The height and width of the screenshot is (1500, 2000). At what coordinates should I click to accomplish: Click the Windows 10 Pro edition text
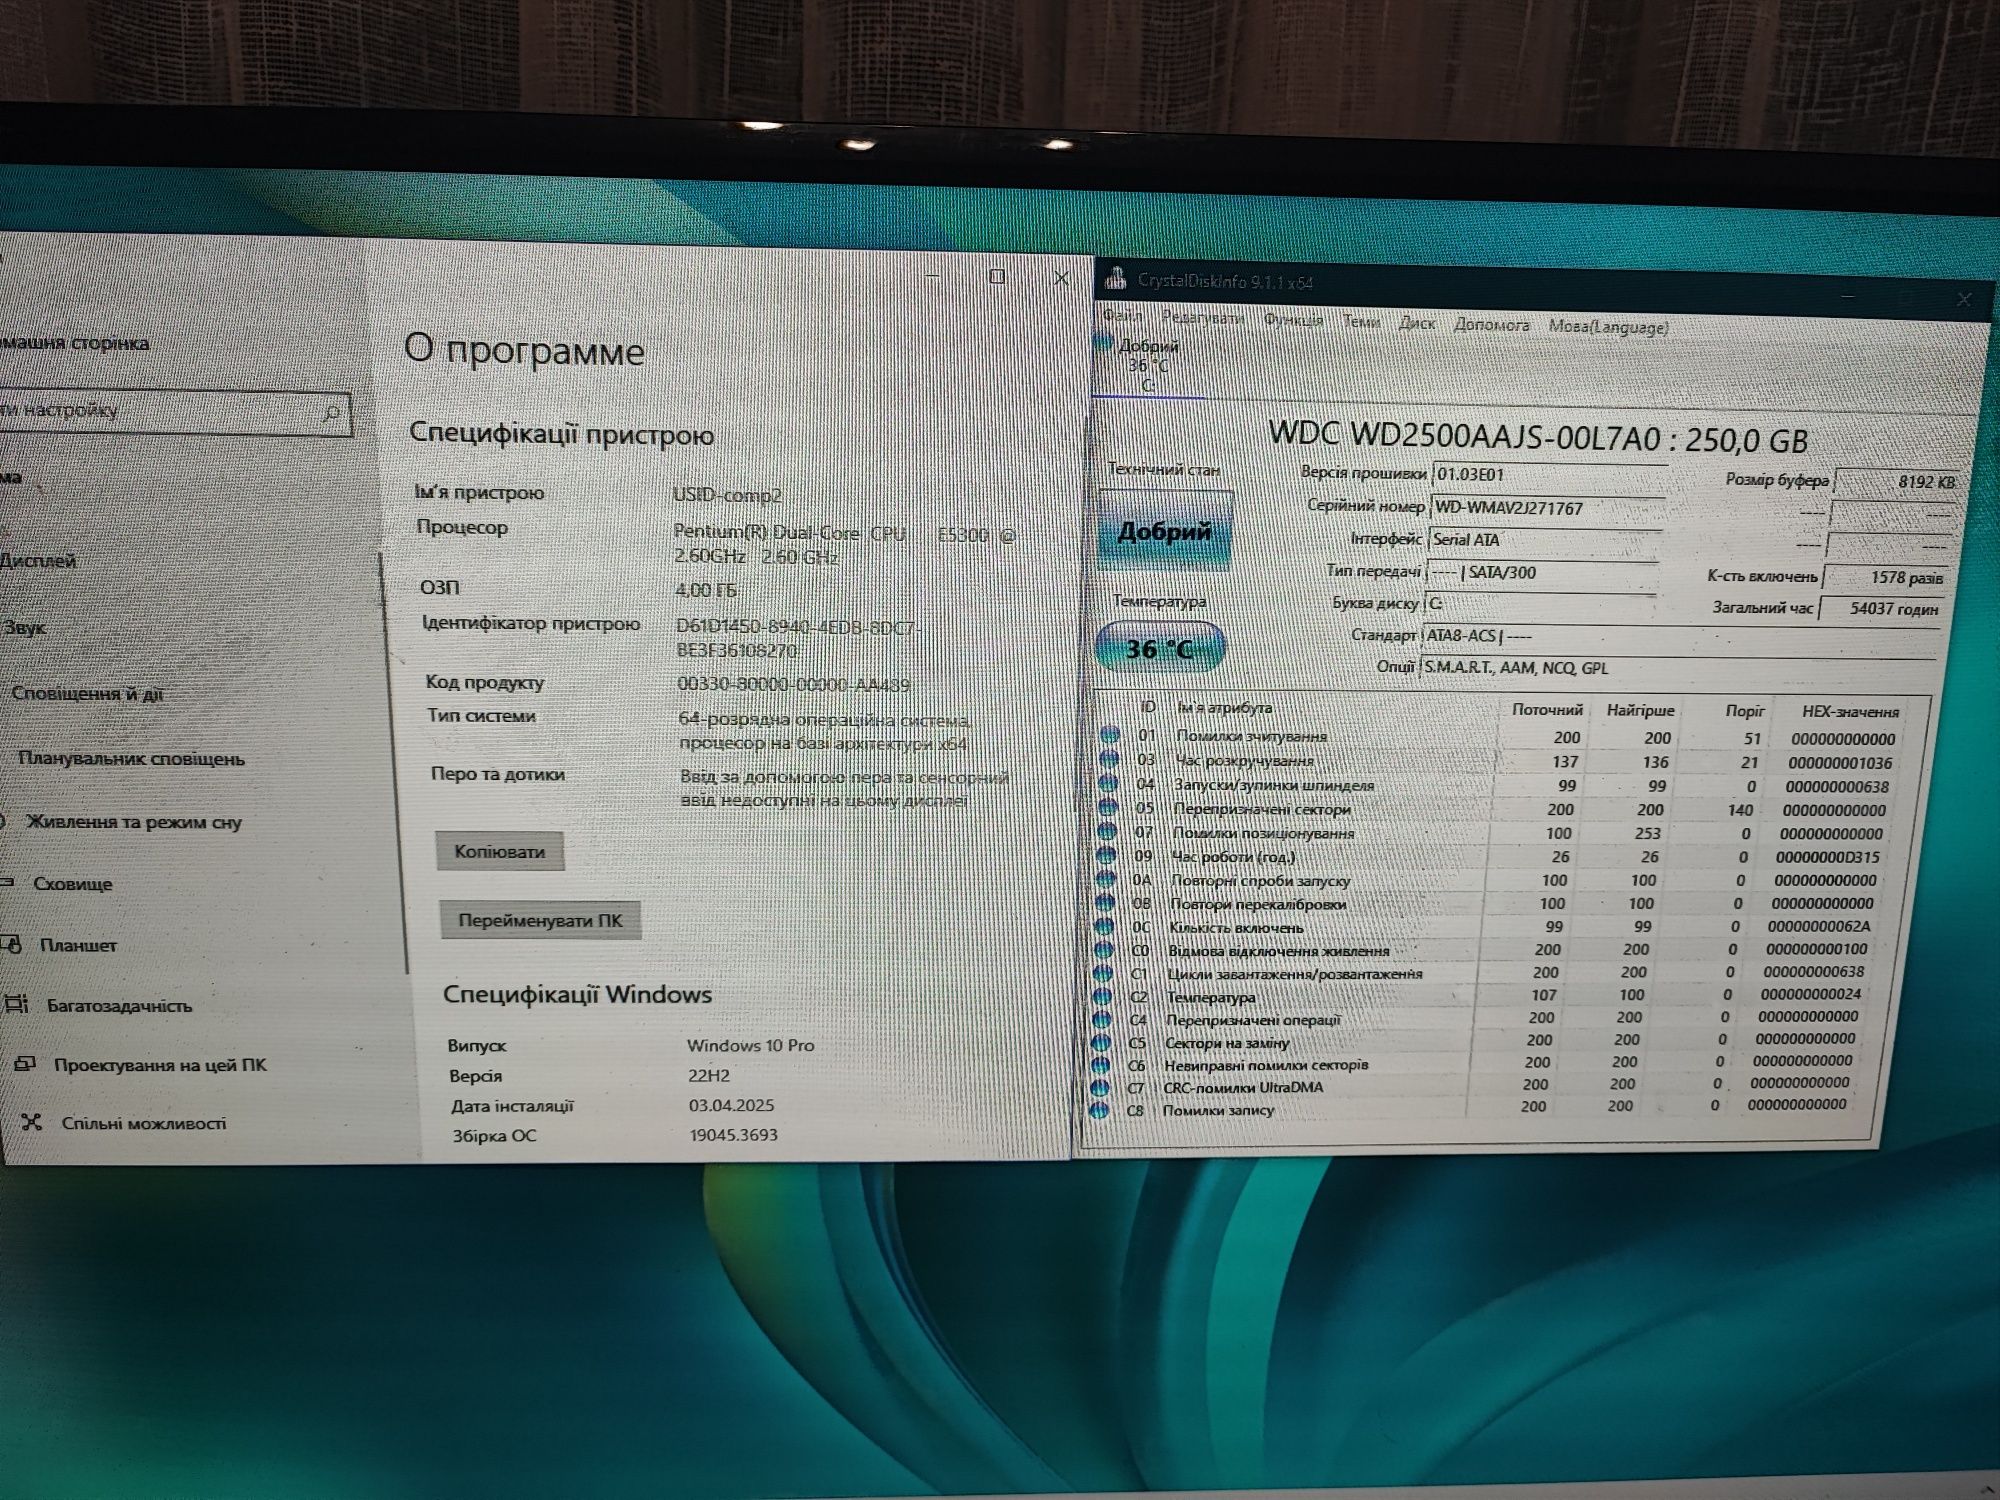[750, 1045]
